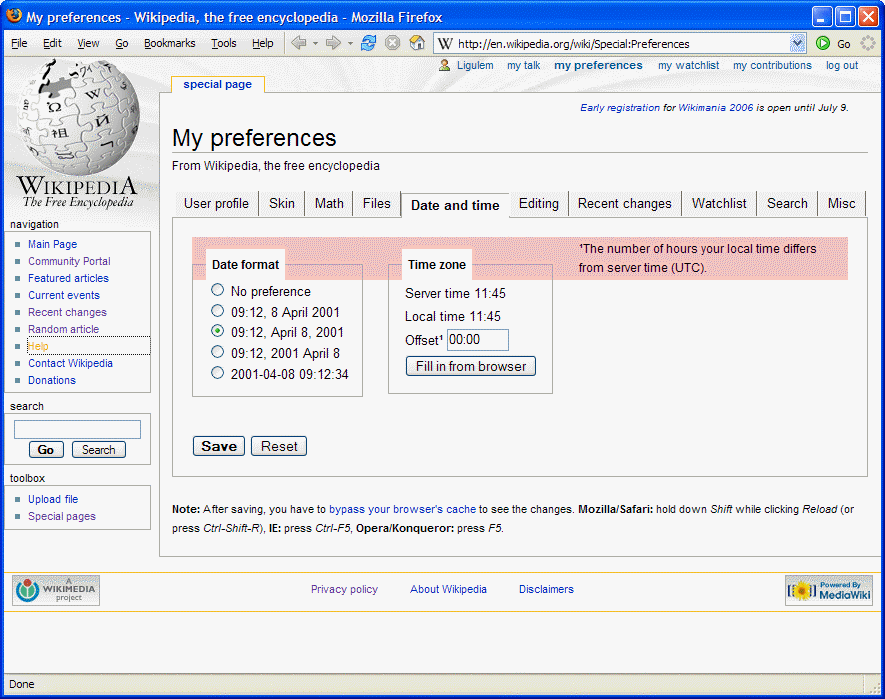
Task: Select date format 2001-04-08 09:12:34
Action: tap(217, 373)
